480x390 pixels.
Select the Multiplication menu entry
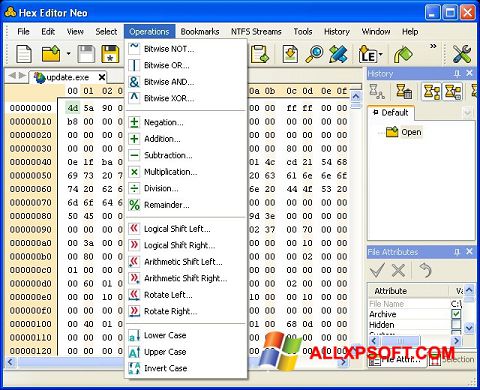pyautogui.click(x=186, y=172)
